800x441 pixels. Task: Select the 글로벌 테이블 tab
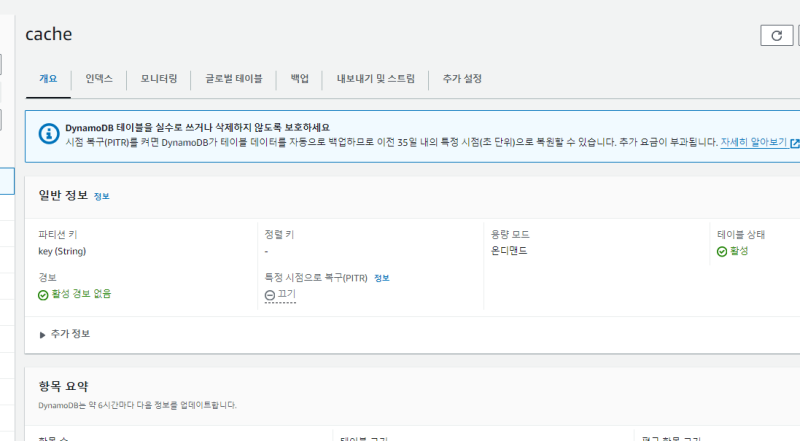pyautogui.click(x=233, y=78)
